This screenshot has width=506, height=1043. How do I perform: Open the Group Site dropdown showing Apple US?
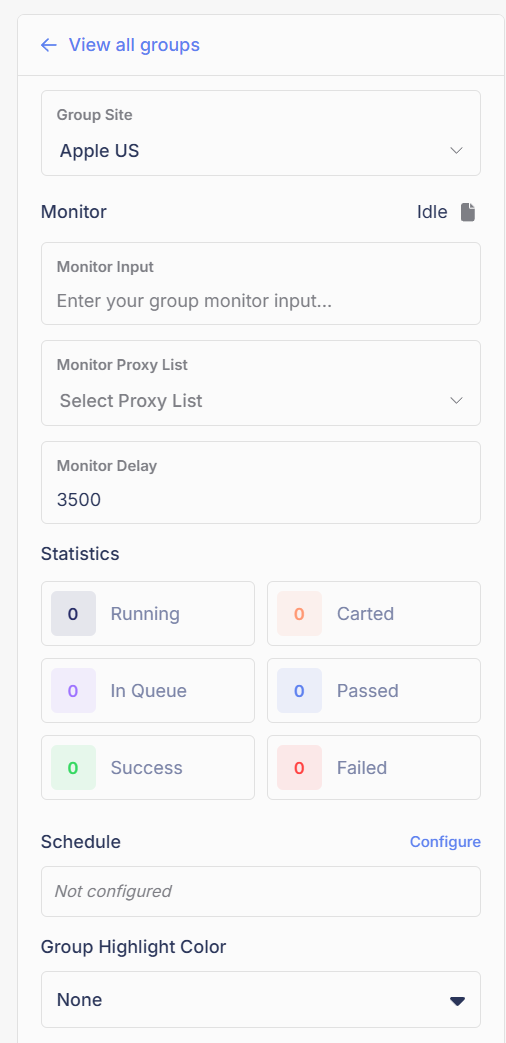click(261, 133)
